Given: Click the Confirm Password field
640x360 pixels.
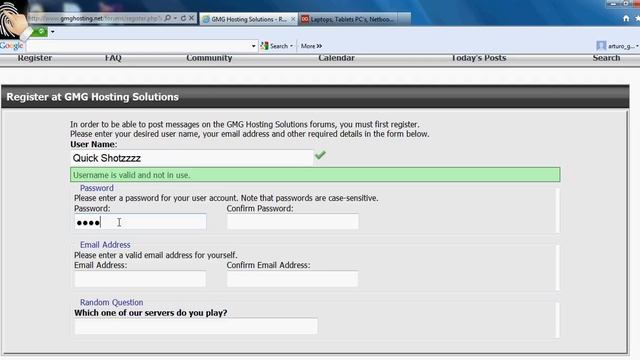Looking at the screenshot, I should pos(293,222).
